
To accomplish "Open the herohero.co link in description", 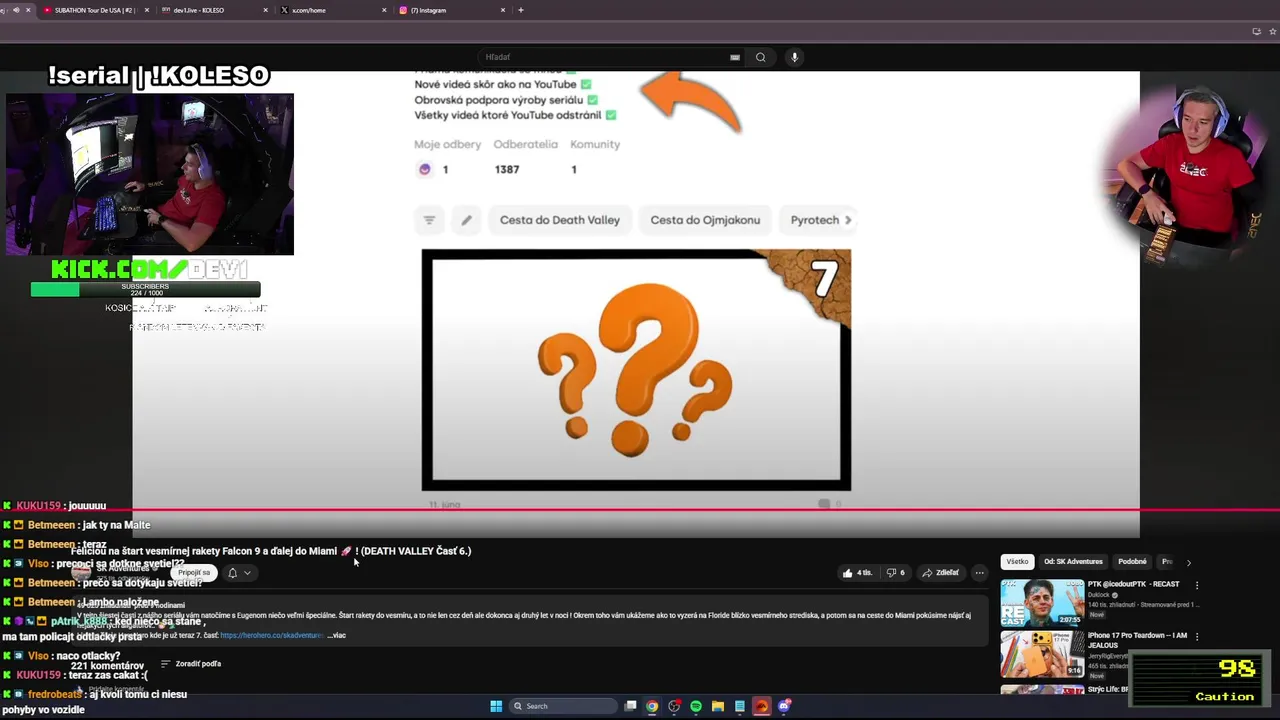I will pyautogui.click(x=272, y=635).
